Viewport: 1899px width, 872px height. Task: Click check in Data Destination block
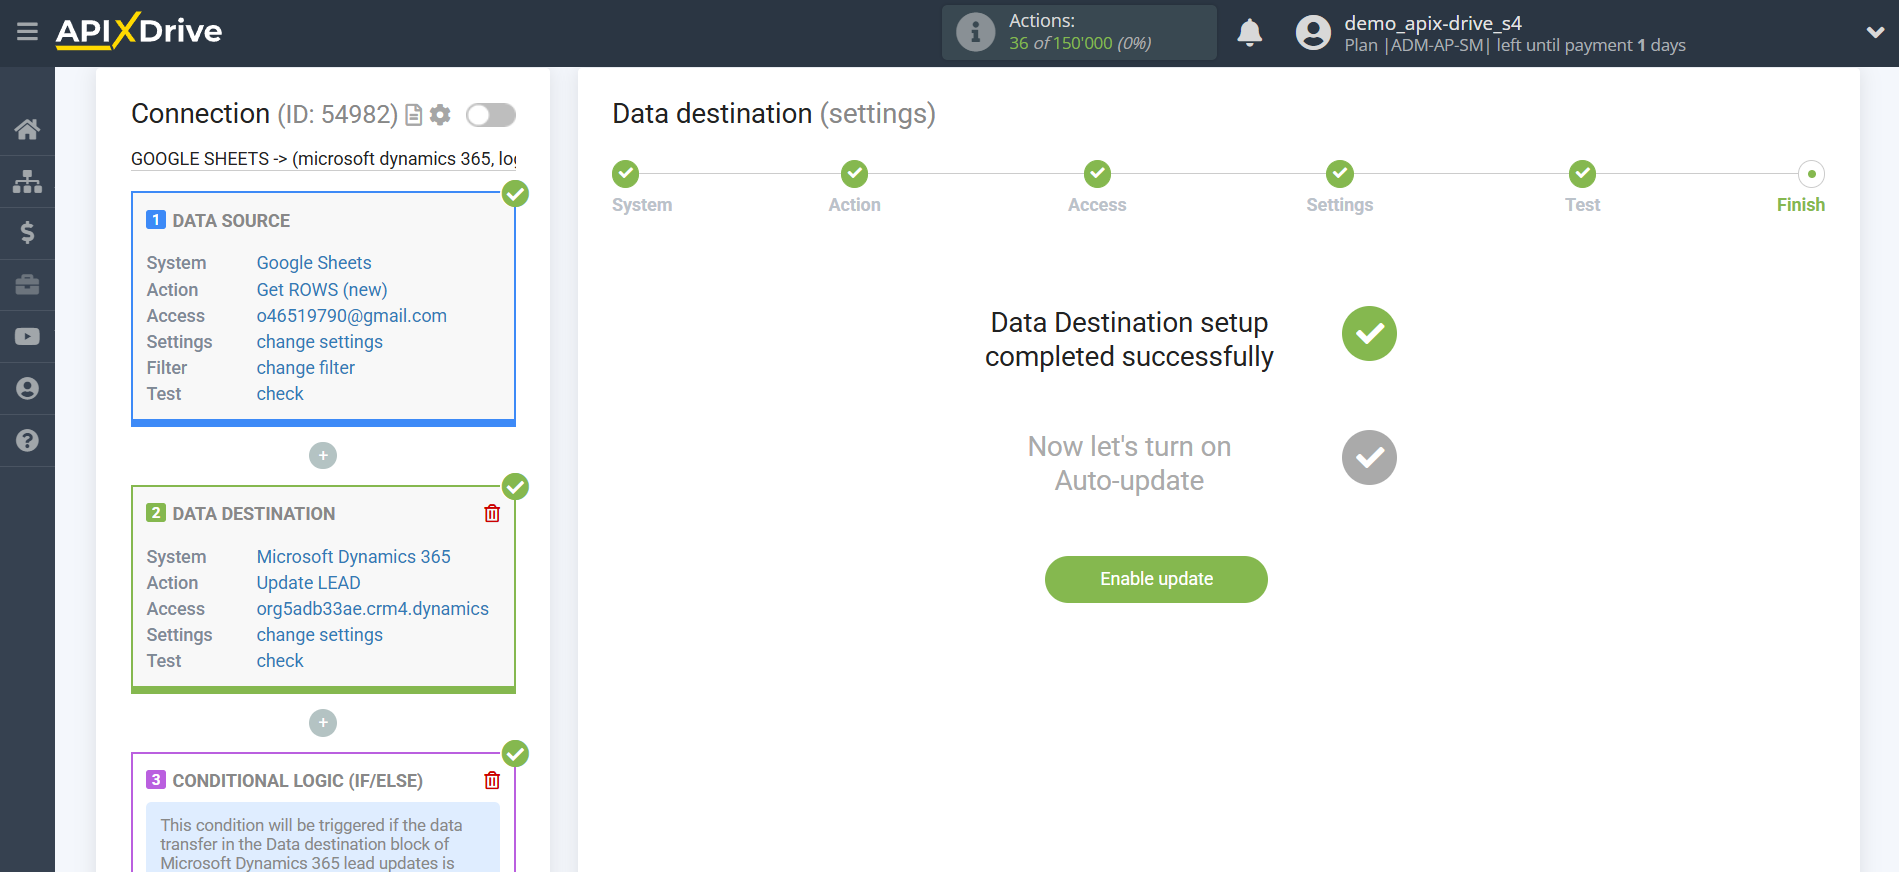(280, 661)
